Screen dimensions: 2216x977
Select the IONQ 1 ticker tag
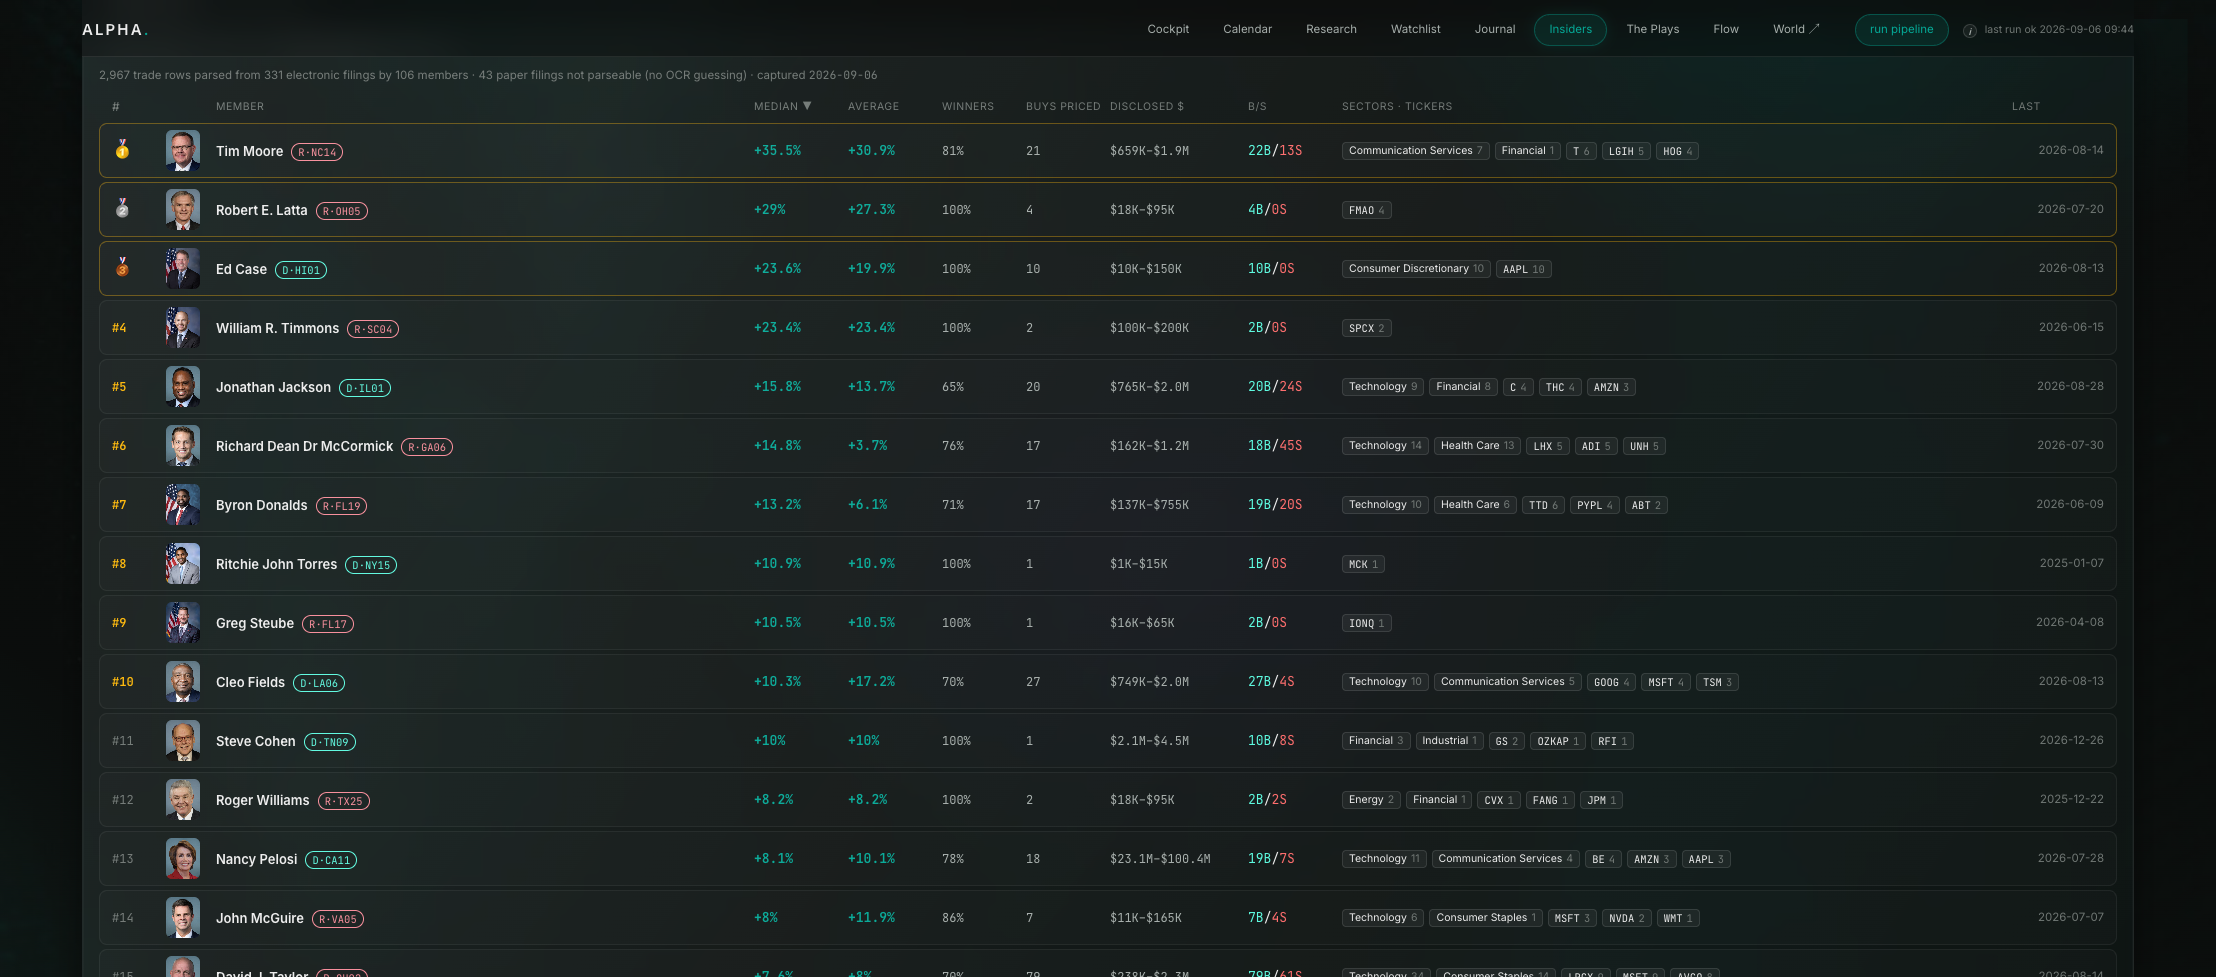click(1366, 623)
